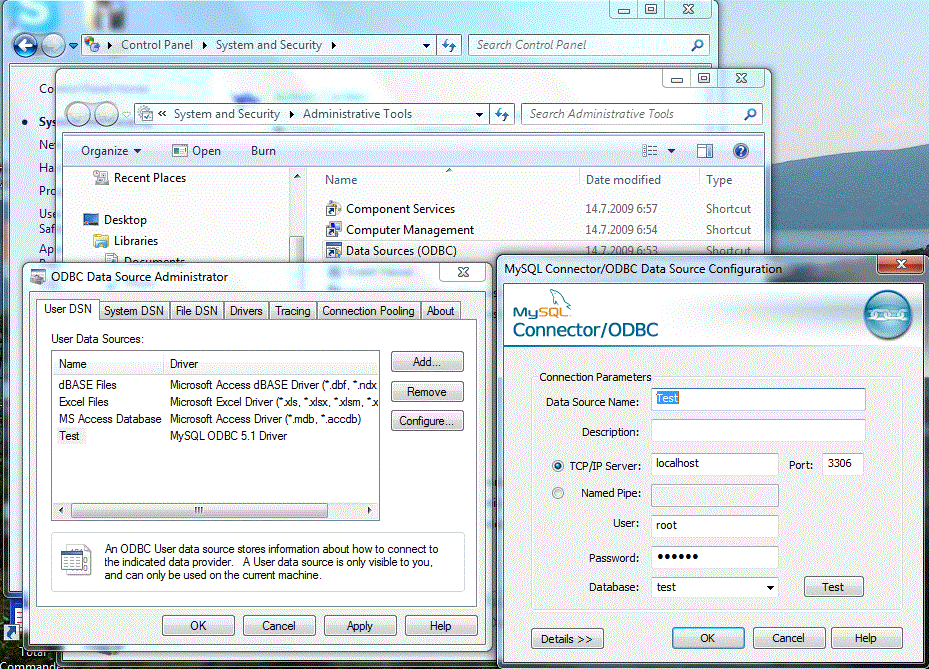Toggle the preview pane icon in Explorer
The height and width of the screenshot is (669, 929).
pyautogui.click(x=705, y=151)
